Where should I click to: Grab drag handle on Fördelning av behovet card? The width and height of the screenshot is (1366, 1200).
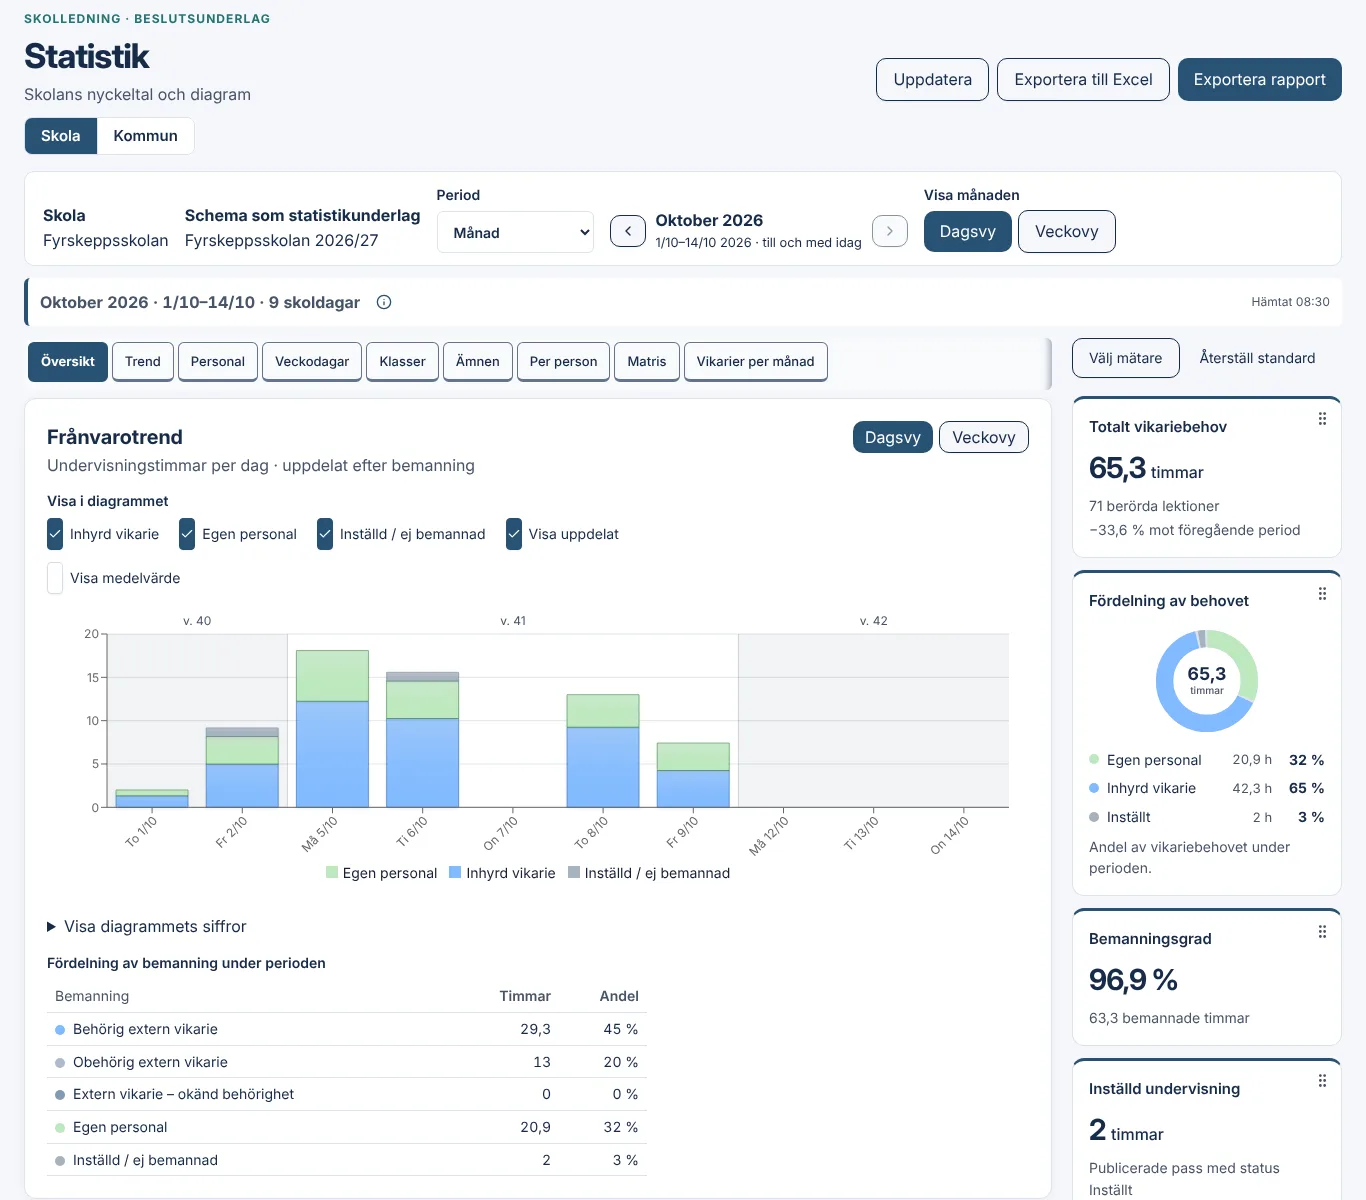(1322, 594)
